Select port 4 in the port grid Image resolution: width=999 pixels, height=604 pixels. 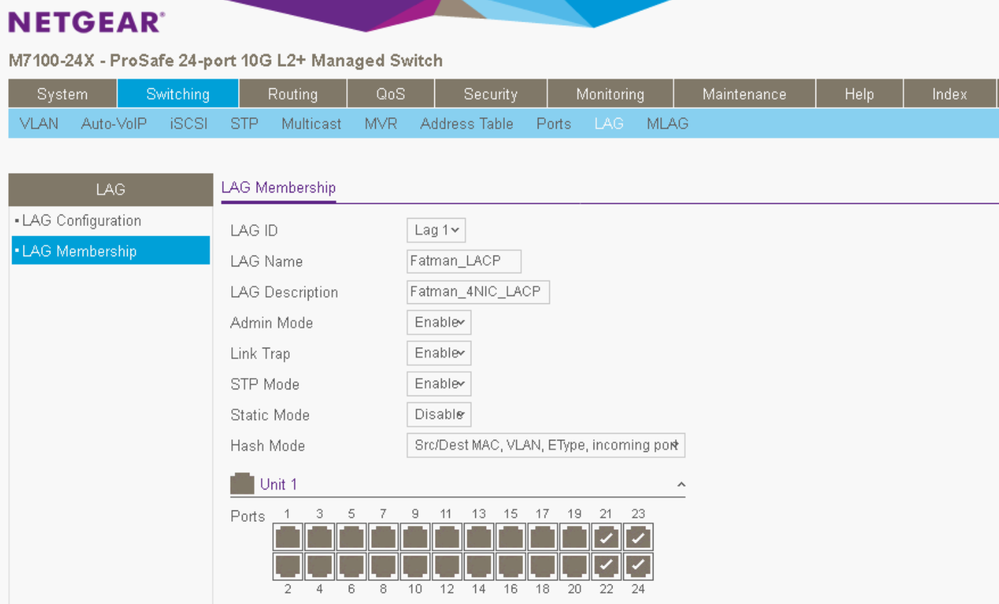(319, 566)
